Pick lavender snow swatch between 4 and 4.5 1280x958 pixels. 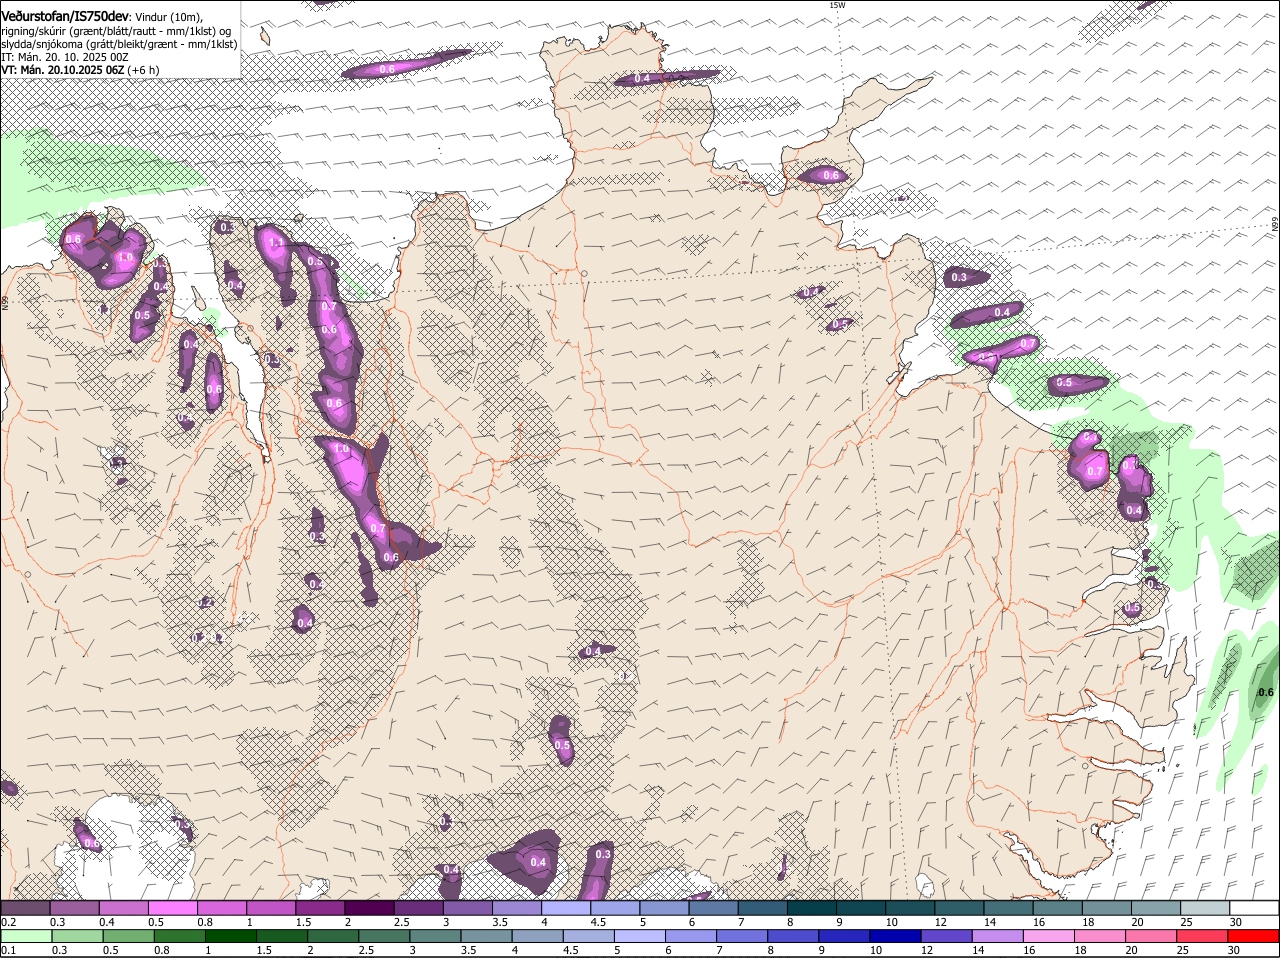click(565, 908)
